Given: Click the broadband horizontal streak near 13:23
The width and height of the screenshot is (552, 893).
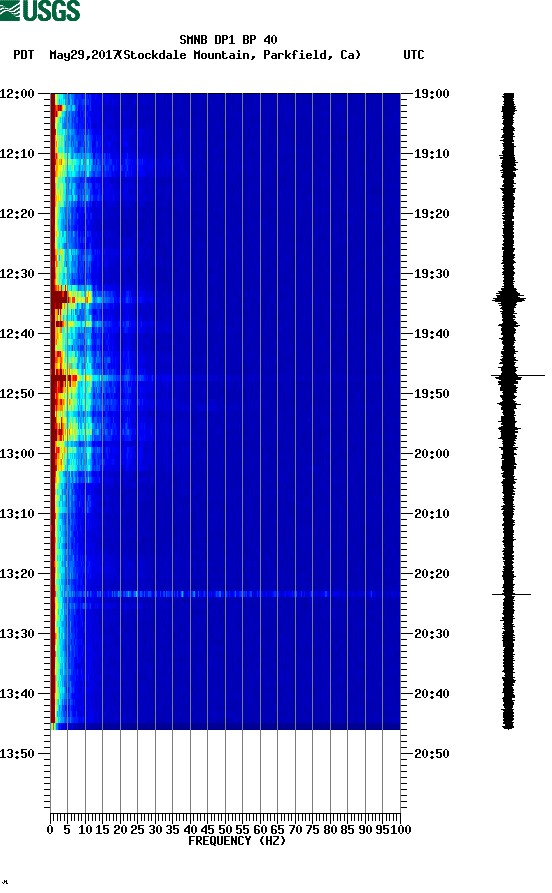Looking at the screenshot, I should [228, 595].
